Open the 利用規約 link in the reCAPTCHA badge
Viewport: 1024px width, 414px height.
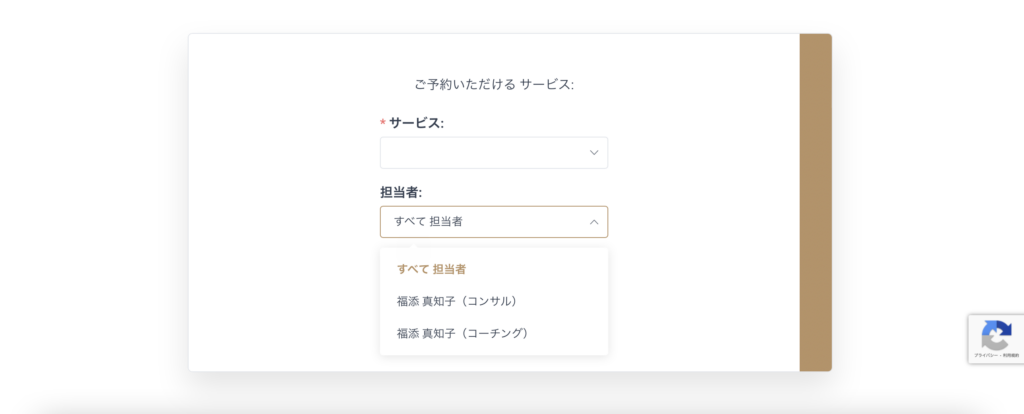tap(1009, 355)
